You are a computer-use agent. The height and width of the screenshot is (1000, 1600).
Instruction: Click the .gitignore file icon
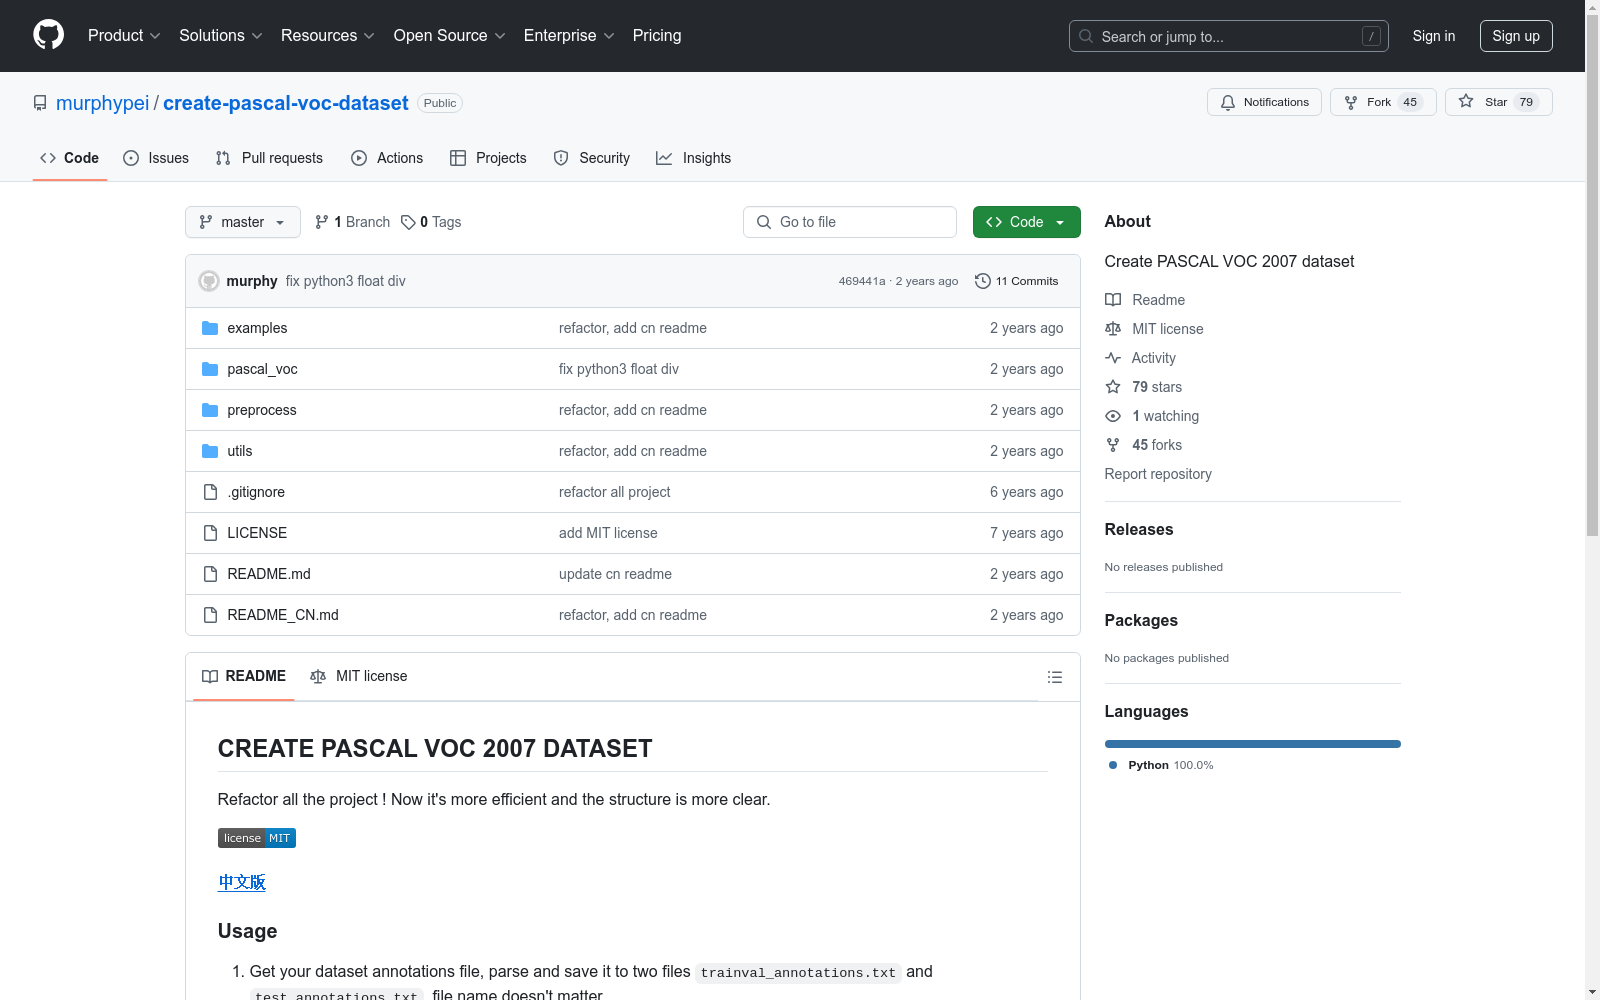point(210,492)
